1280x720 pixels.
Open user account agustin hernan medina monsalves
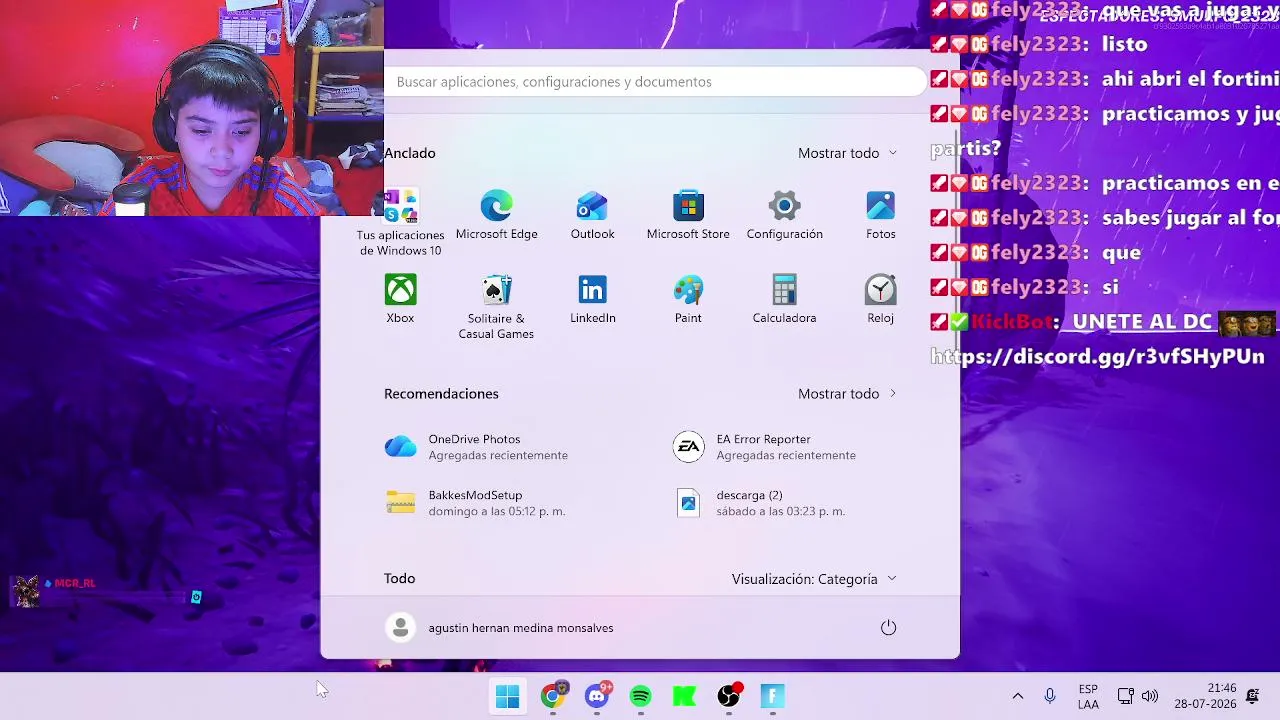coord(499,628)
